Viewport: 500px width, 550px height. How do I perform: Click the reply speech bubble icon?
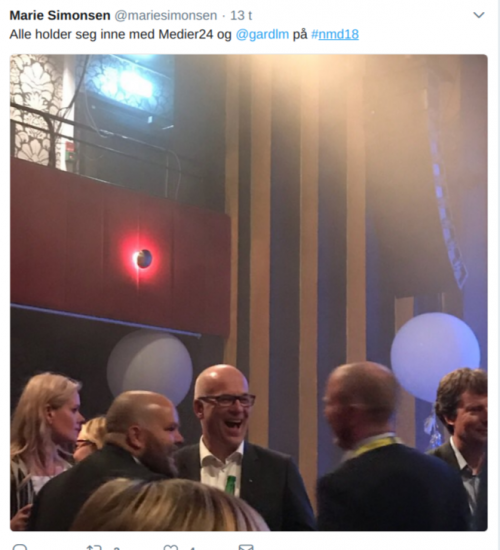20,547
